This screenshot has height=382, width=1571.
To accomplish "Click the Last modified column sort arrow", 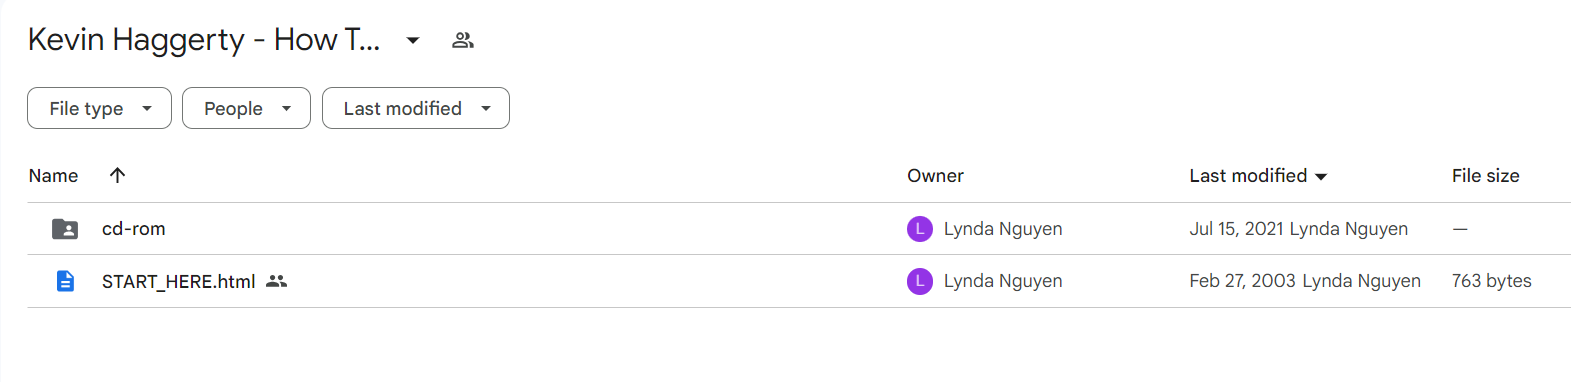I will pos(1321,176).
